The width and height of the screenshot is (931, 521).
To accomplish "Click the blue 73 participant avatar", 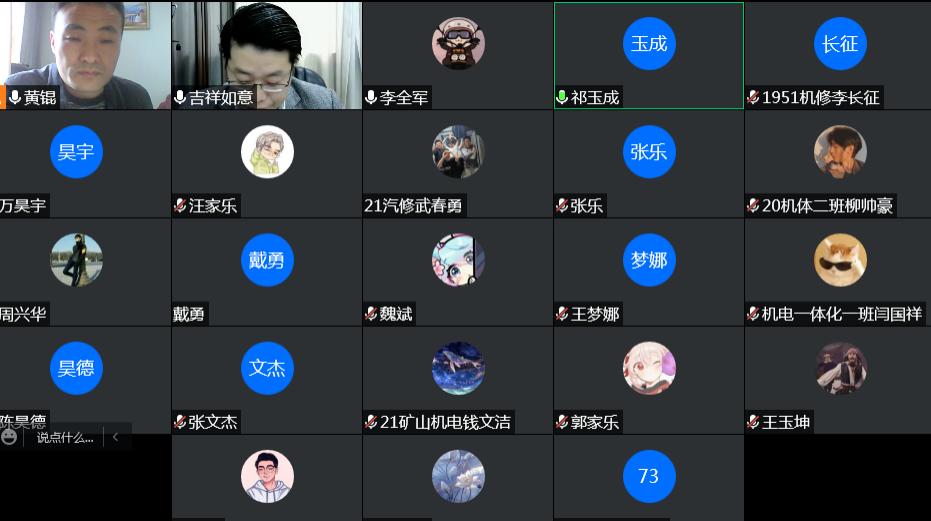I will click(x=649, y=476).
